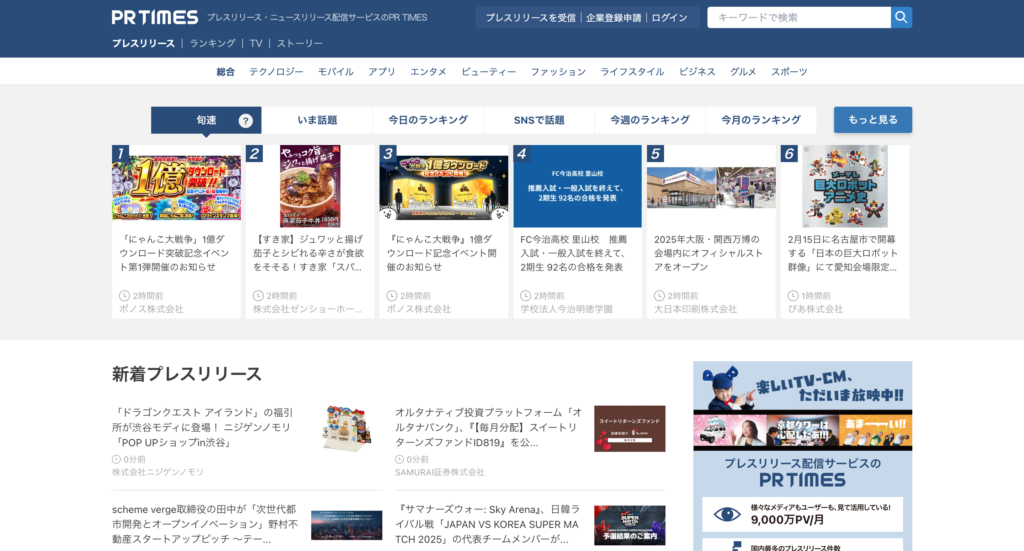Viewport: 1024px width, 551px height.
Task: Open rank 6 巨大ロボット thumbnail
Action: (x=845, y=186)
